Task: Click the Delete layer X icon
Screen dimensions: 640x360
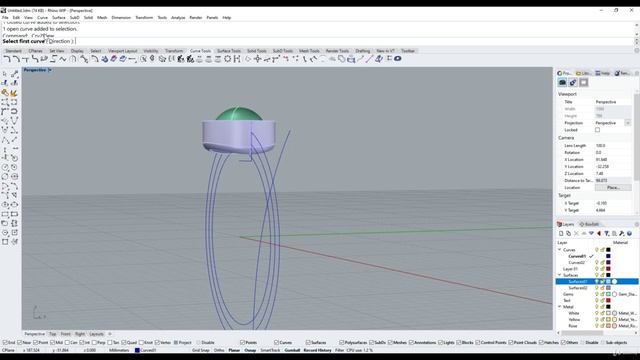Action: (576, 233)
